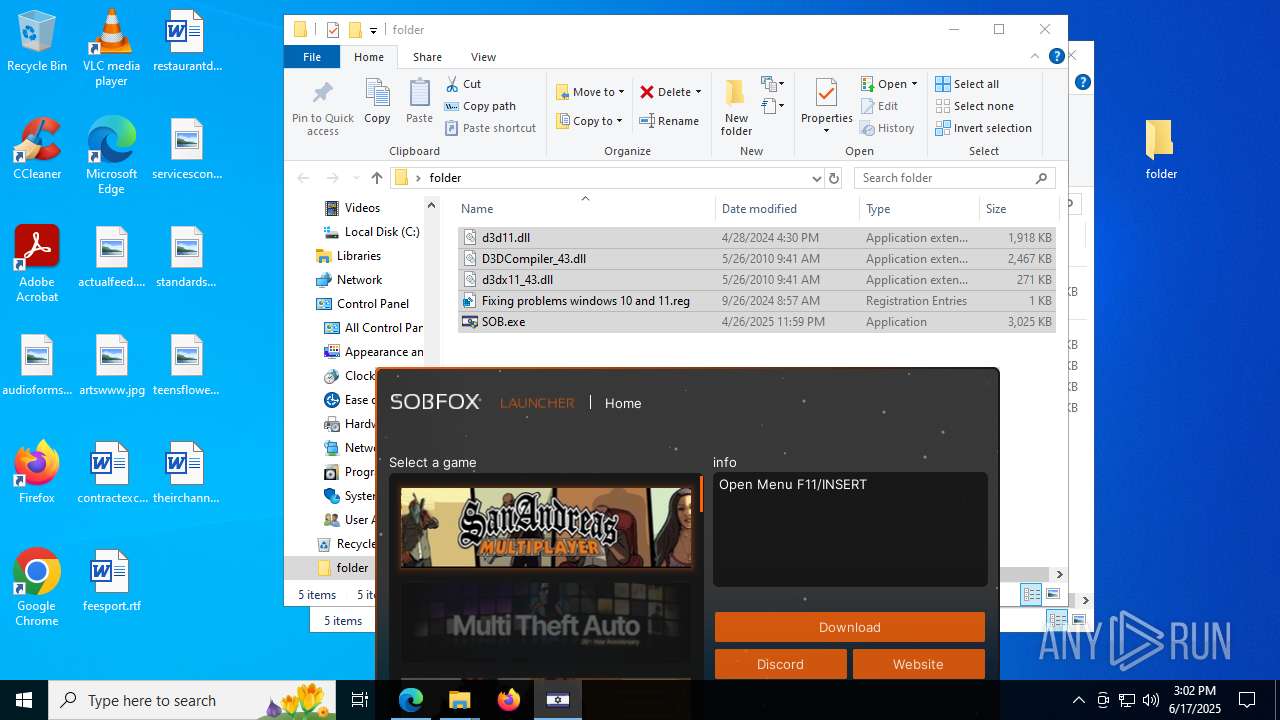This screenshot has height=720, width=1280.
Task: Click Pin to Quick access icon
Action: tap(322, 108)
